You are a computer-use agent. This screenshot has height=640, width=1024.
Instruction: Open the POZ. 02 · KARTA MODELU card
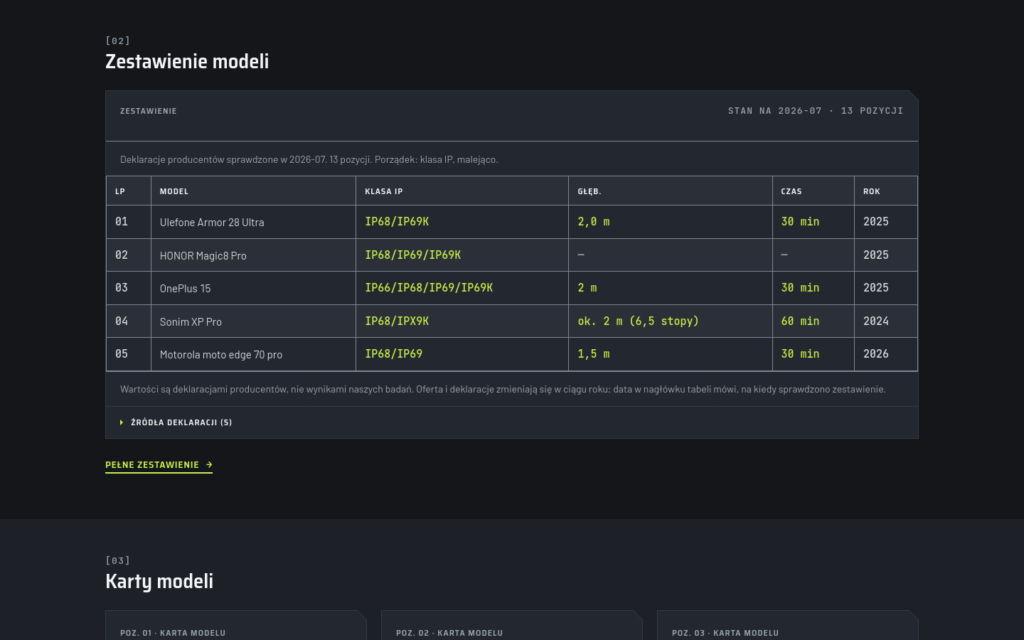[x=511, y=626]
